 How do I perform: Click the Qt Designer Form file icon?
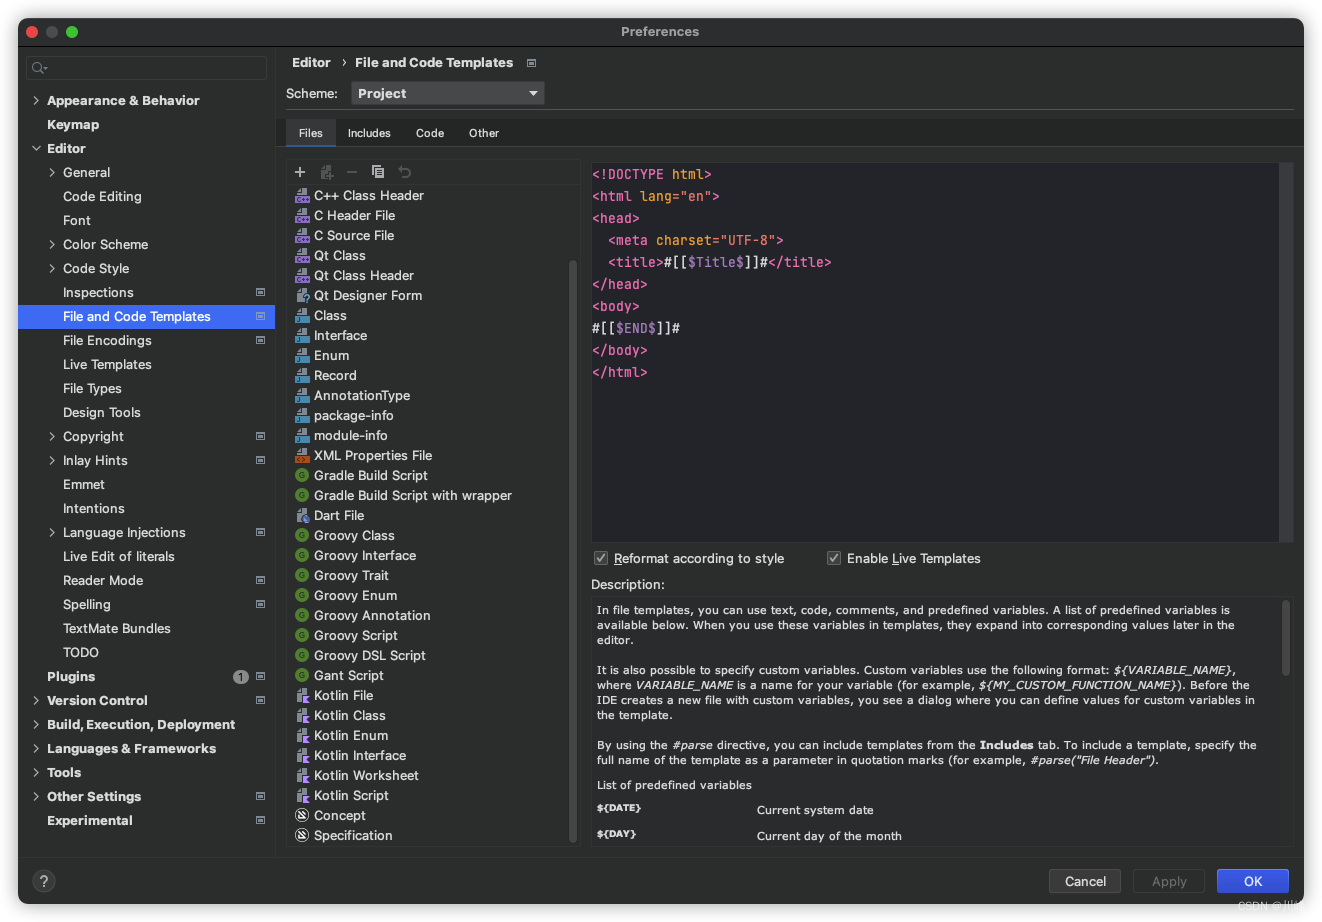(x=302, y=296)
